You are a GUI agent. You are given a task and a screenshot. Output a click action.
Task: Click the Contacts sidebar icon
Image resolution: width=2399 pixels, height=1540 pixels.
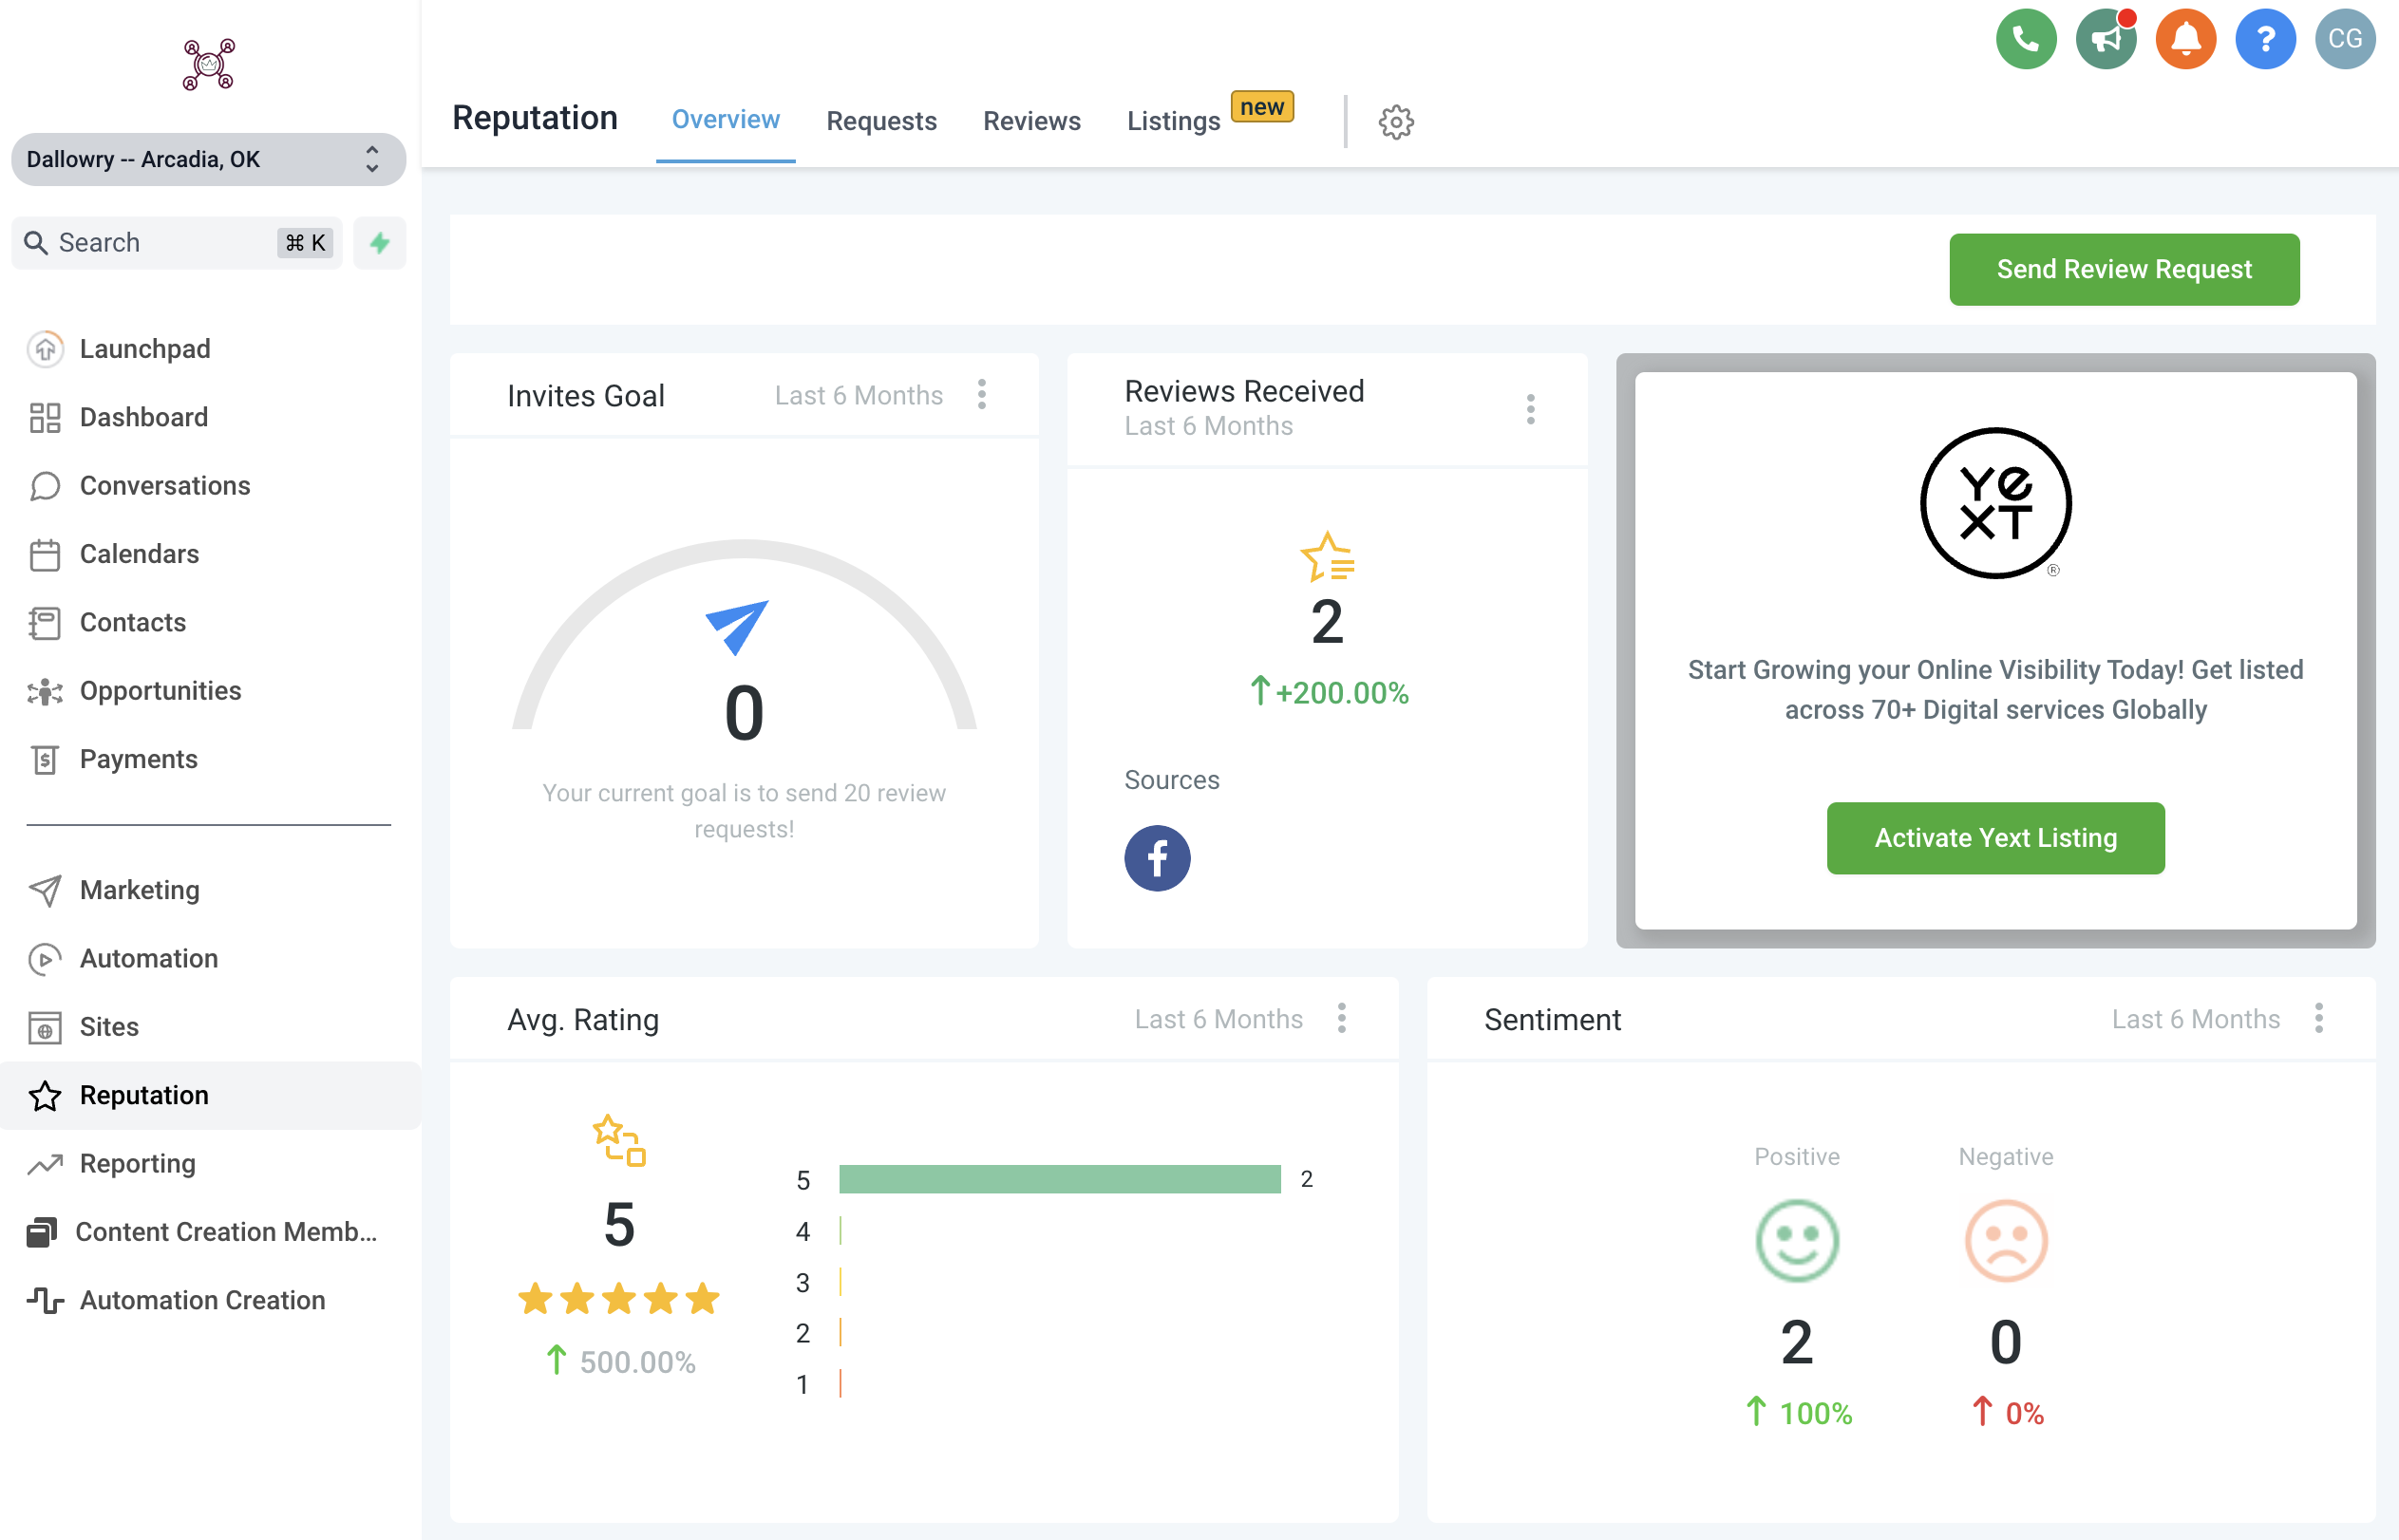tap(45, 622)
